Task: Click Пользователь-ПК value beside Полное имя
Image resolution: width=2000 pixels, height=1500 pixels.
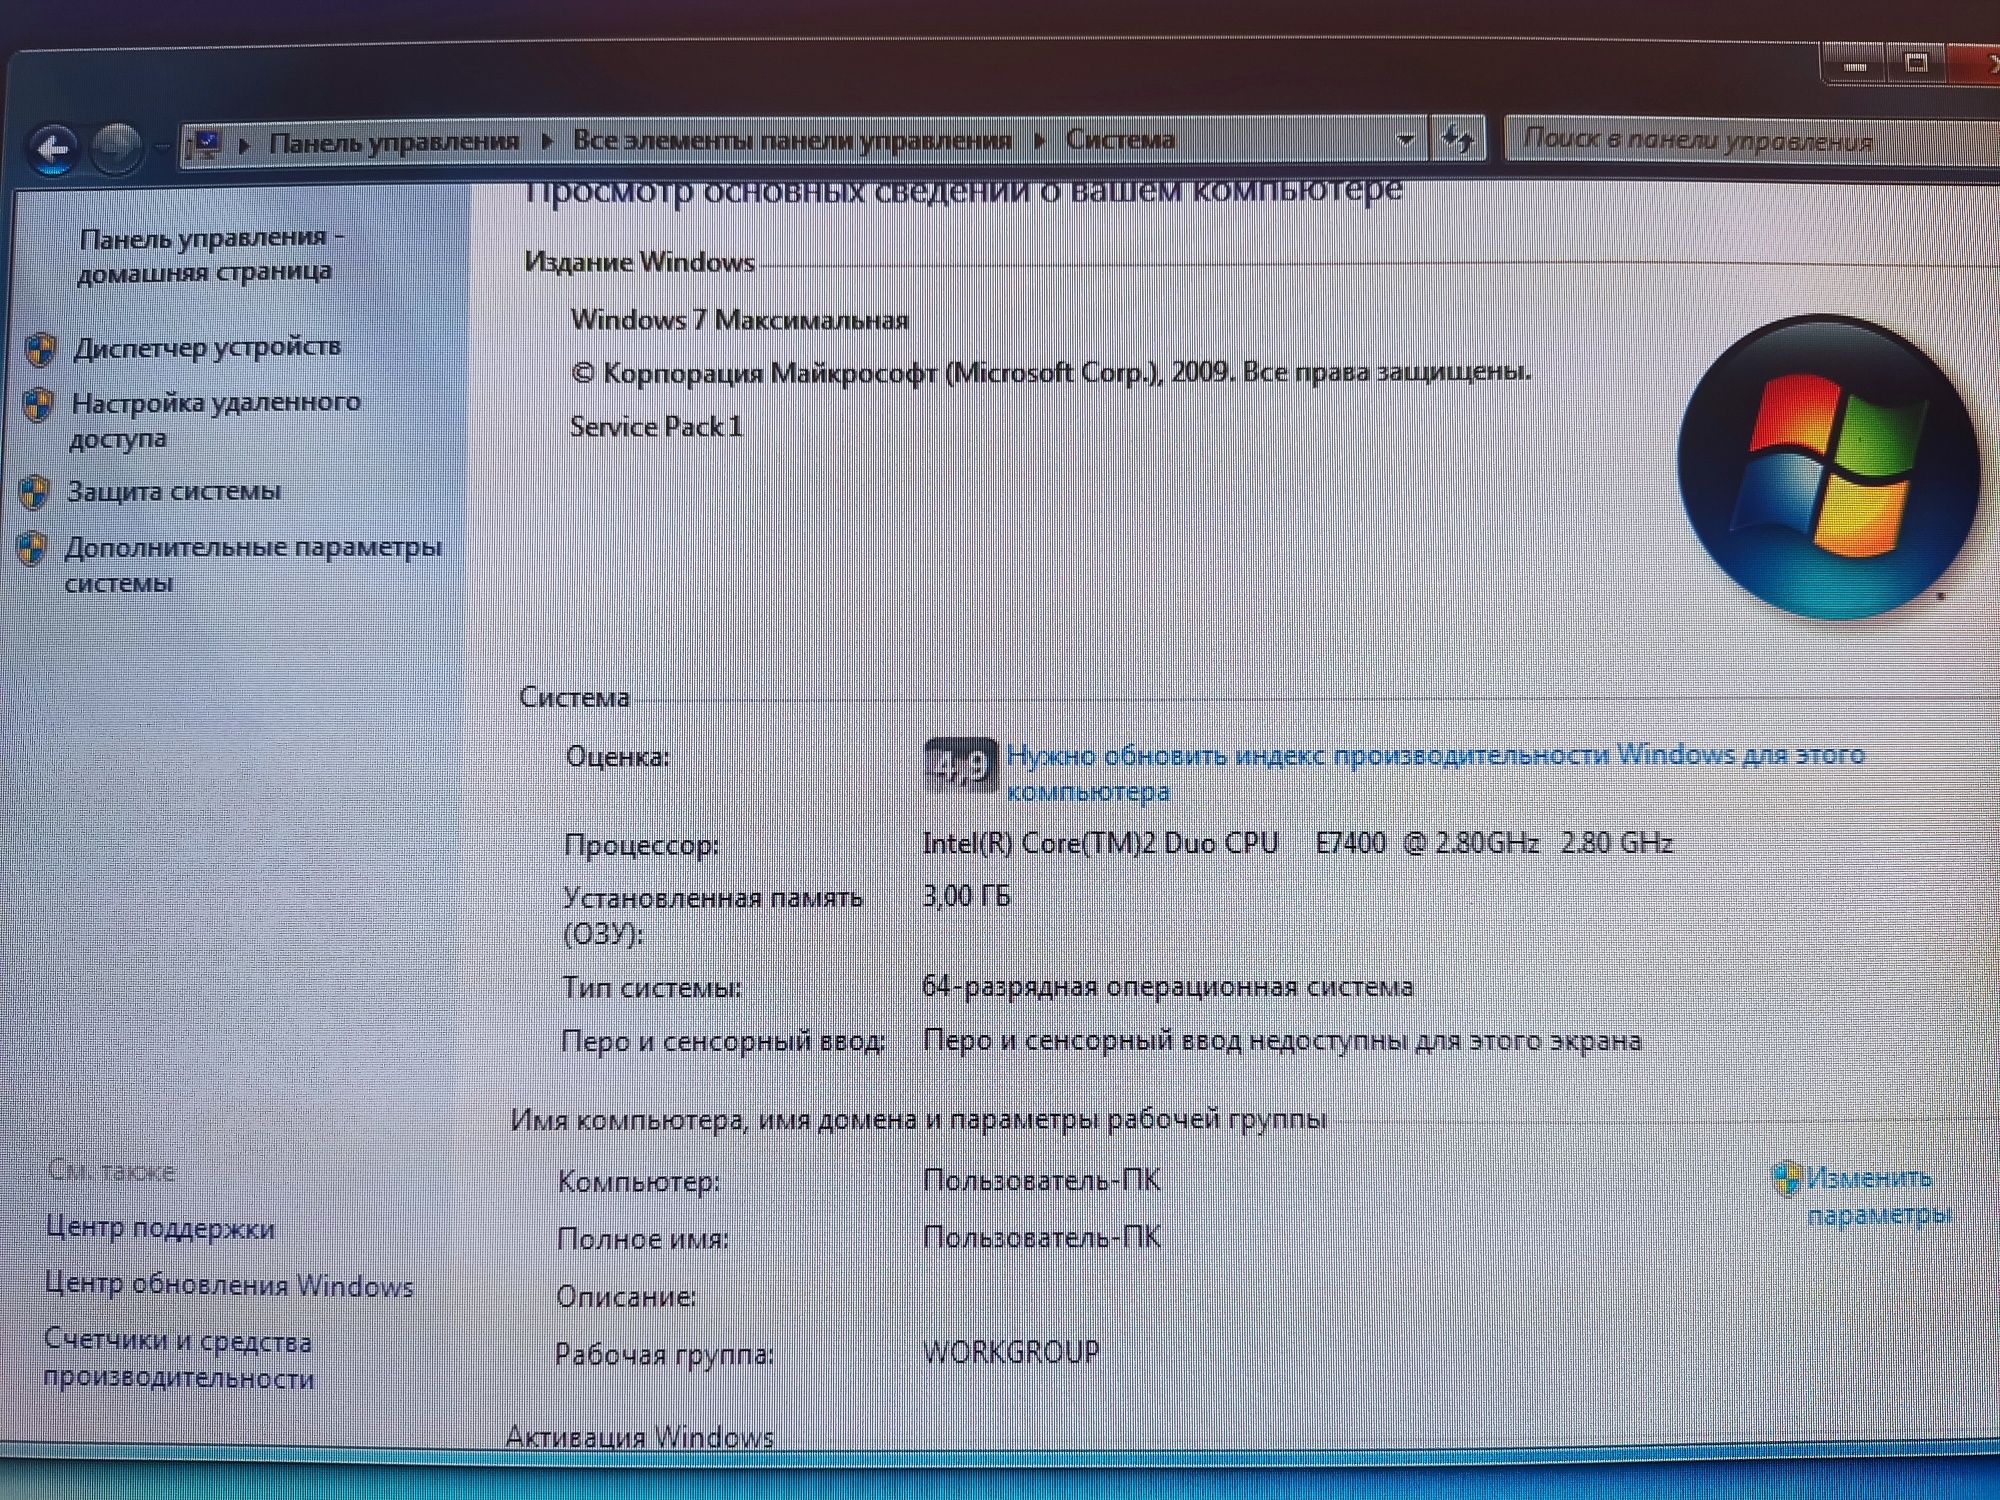Action: coord(1041,1238)
